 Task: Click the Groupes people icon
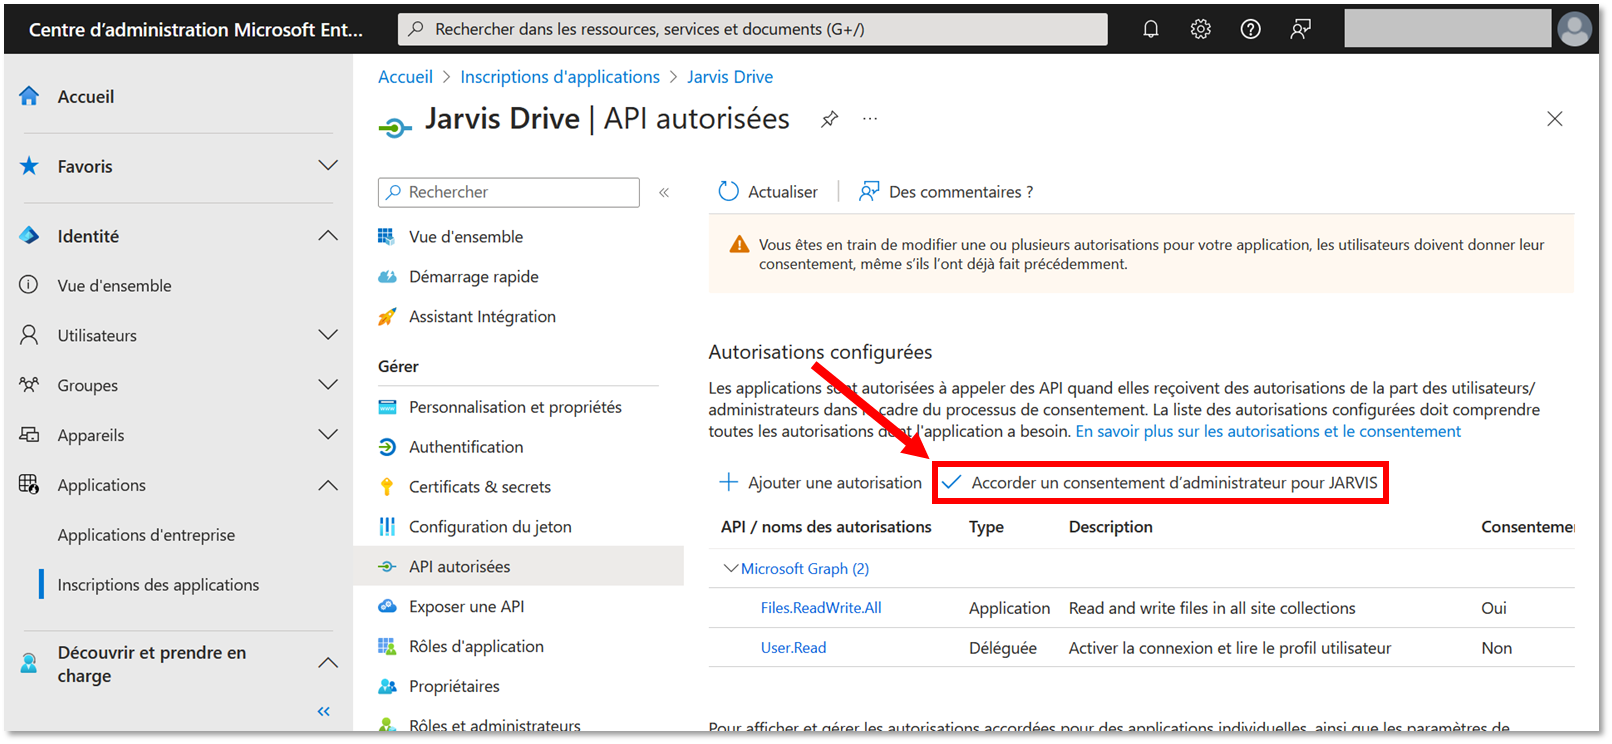pyautogui.click(x=29, y=385)
